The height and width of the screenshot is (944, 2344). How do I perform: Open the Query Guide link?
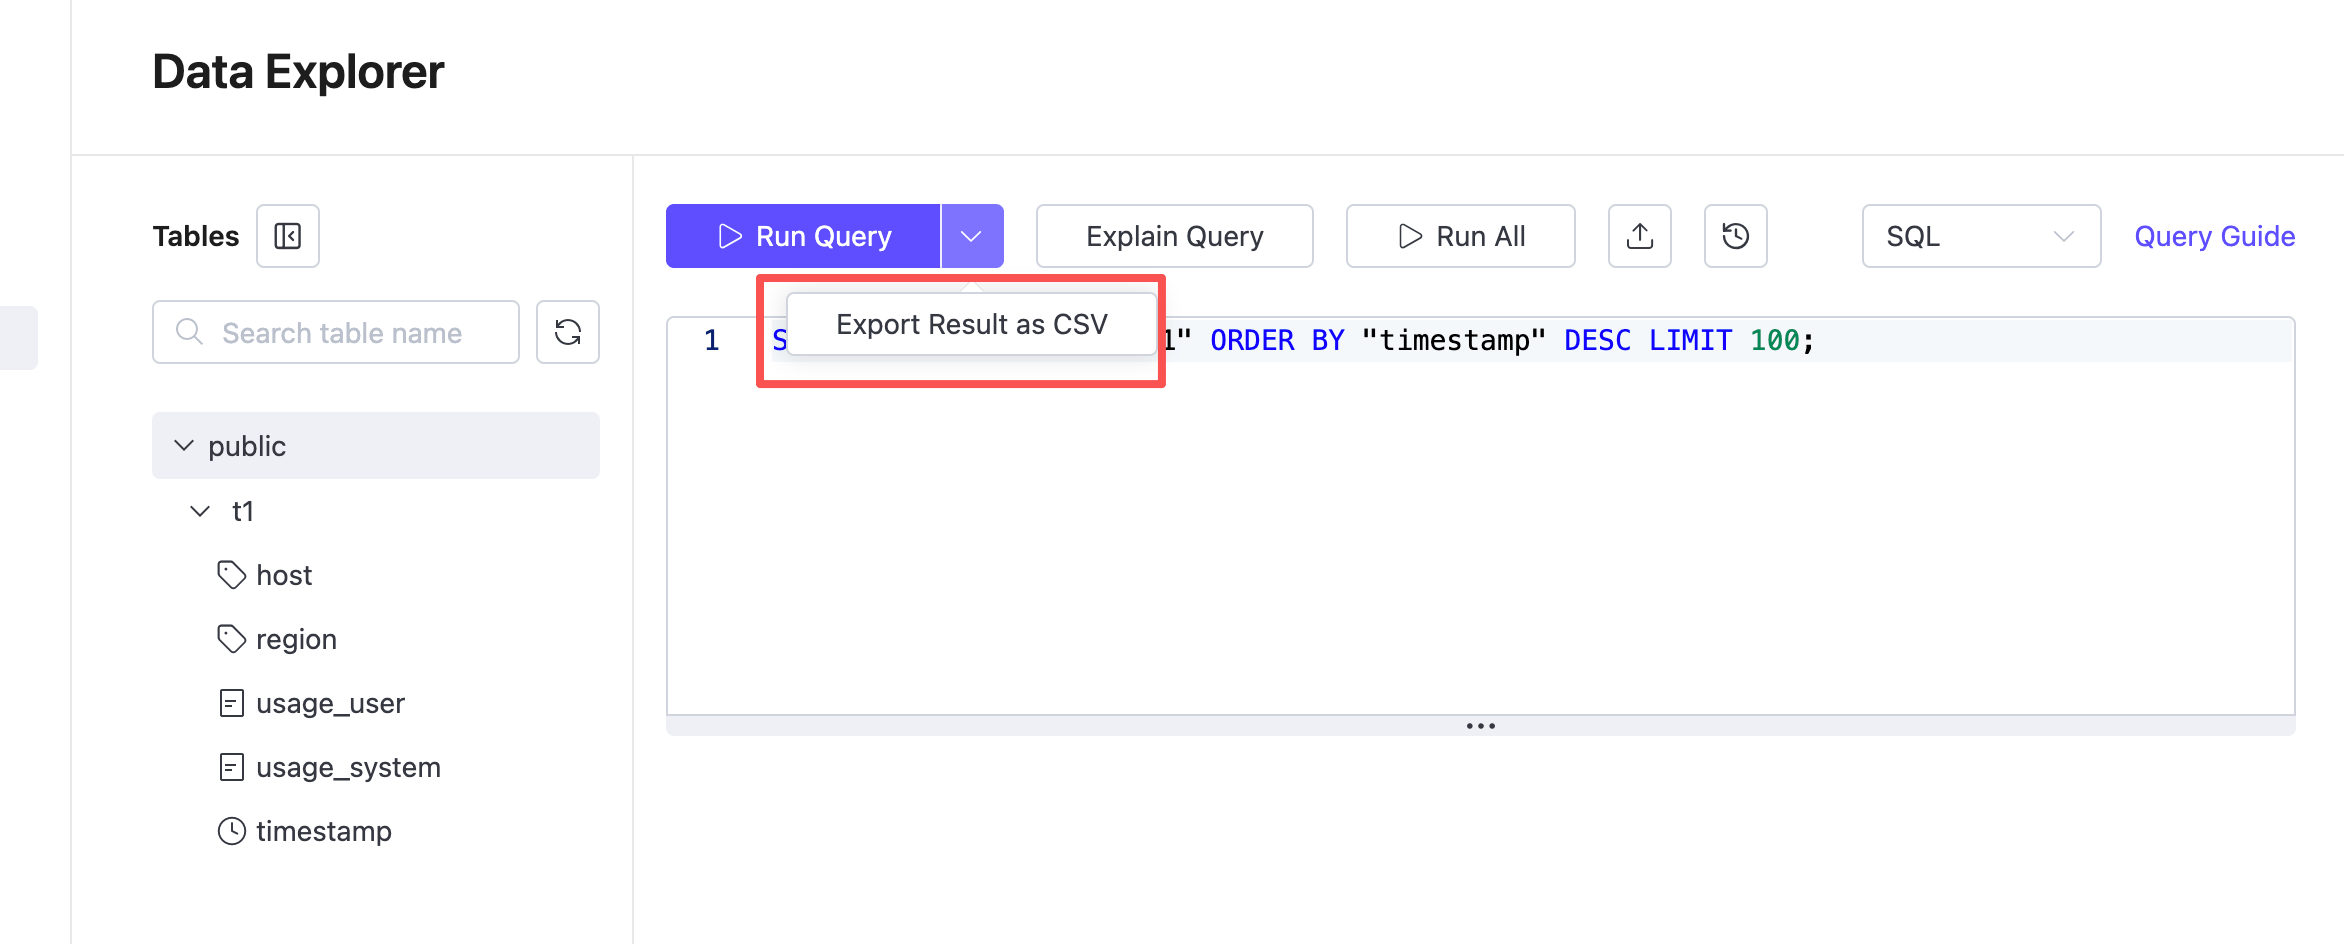pyautogui.click(x=2214, y=236)
